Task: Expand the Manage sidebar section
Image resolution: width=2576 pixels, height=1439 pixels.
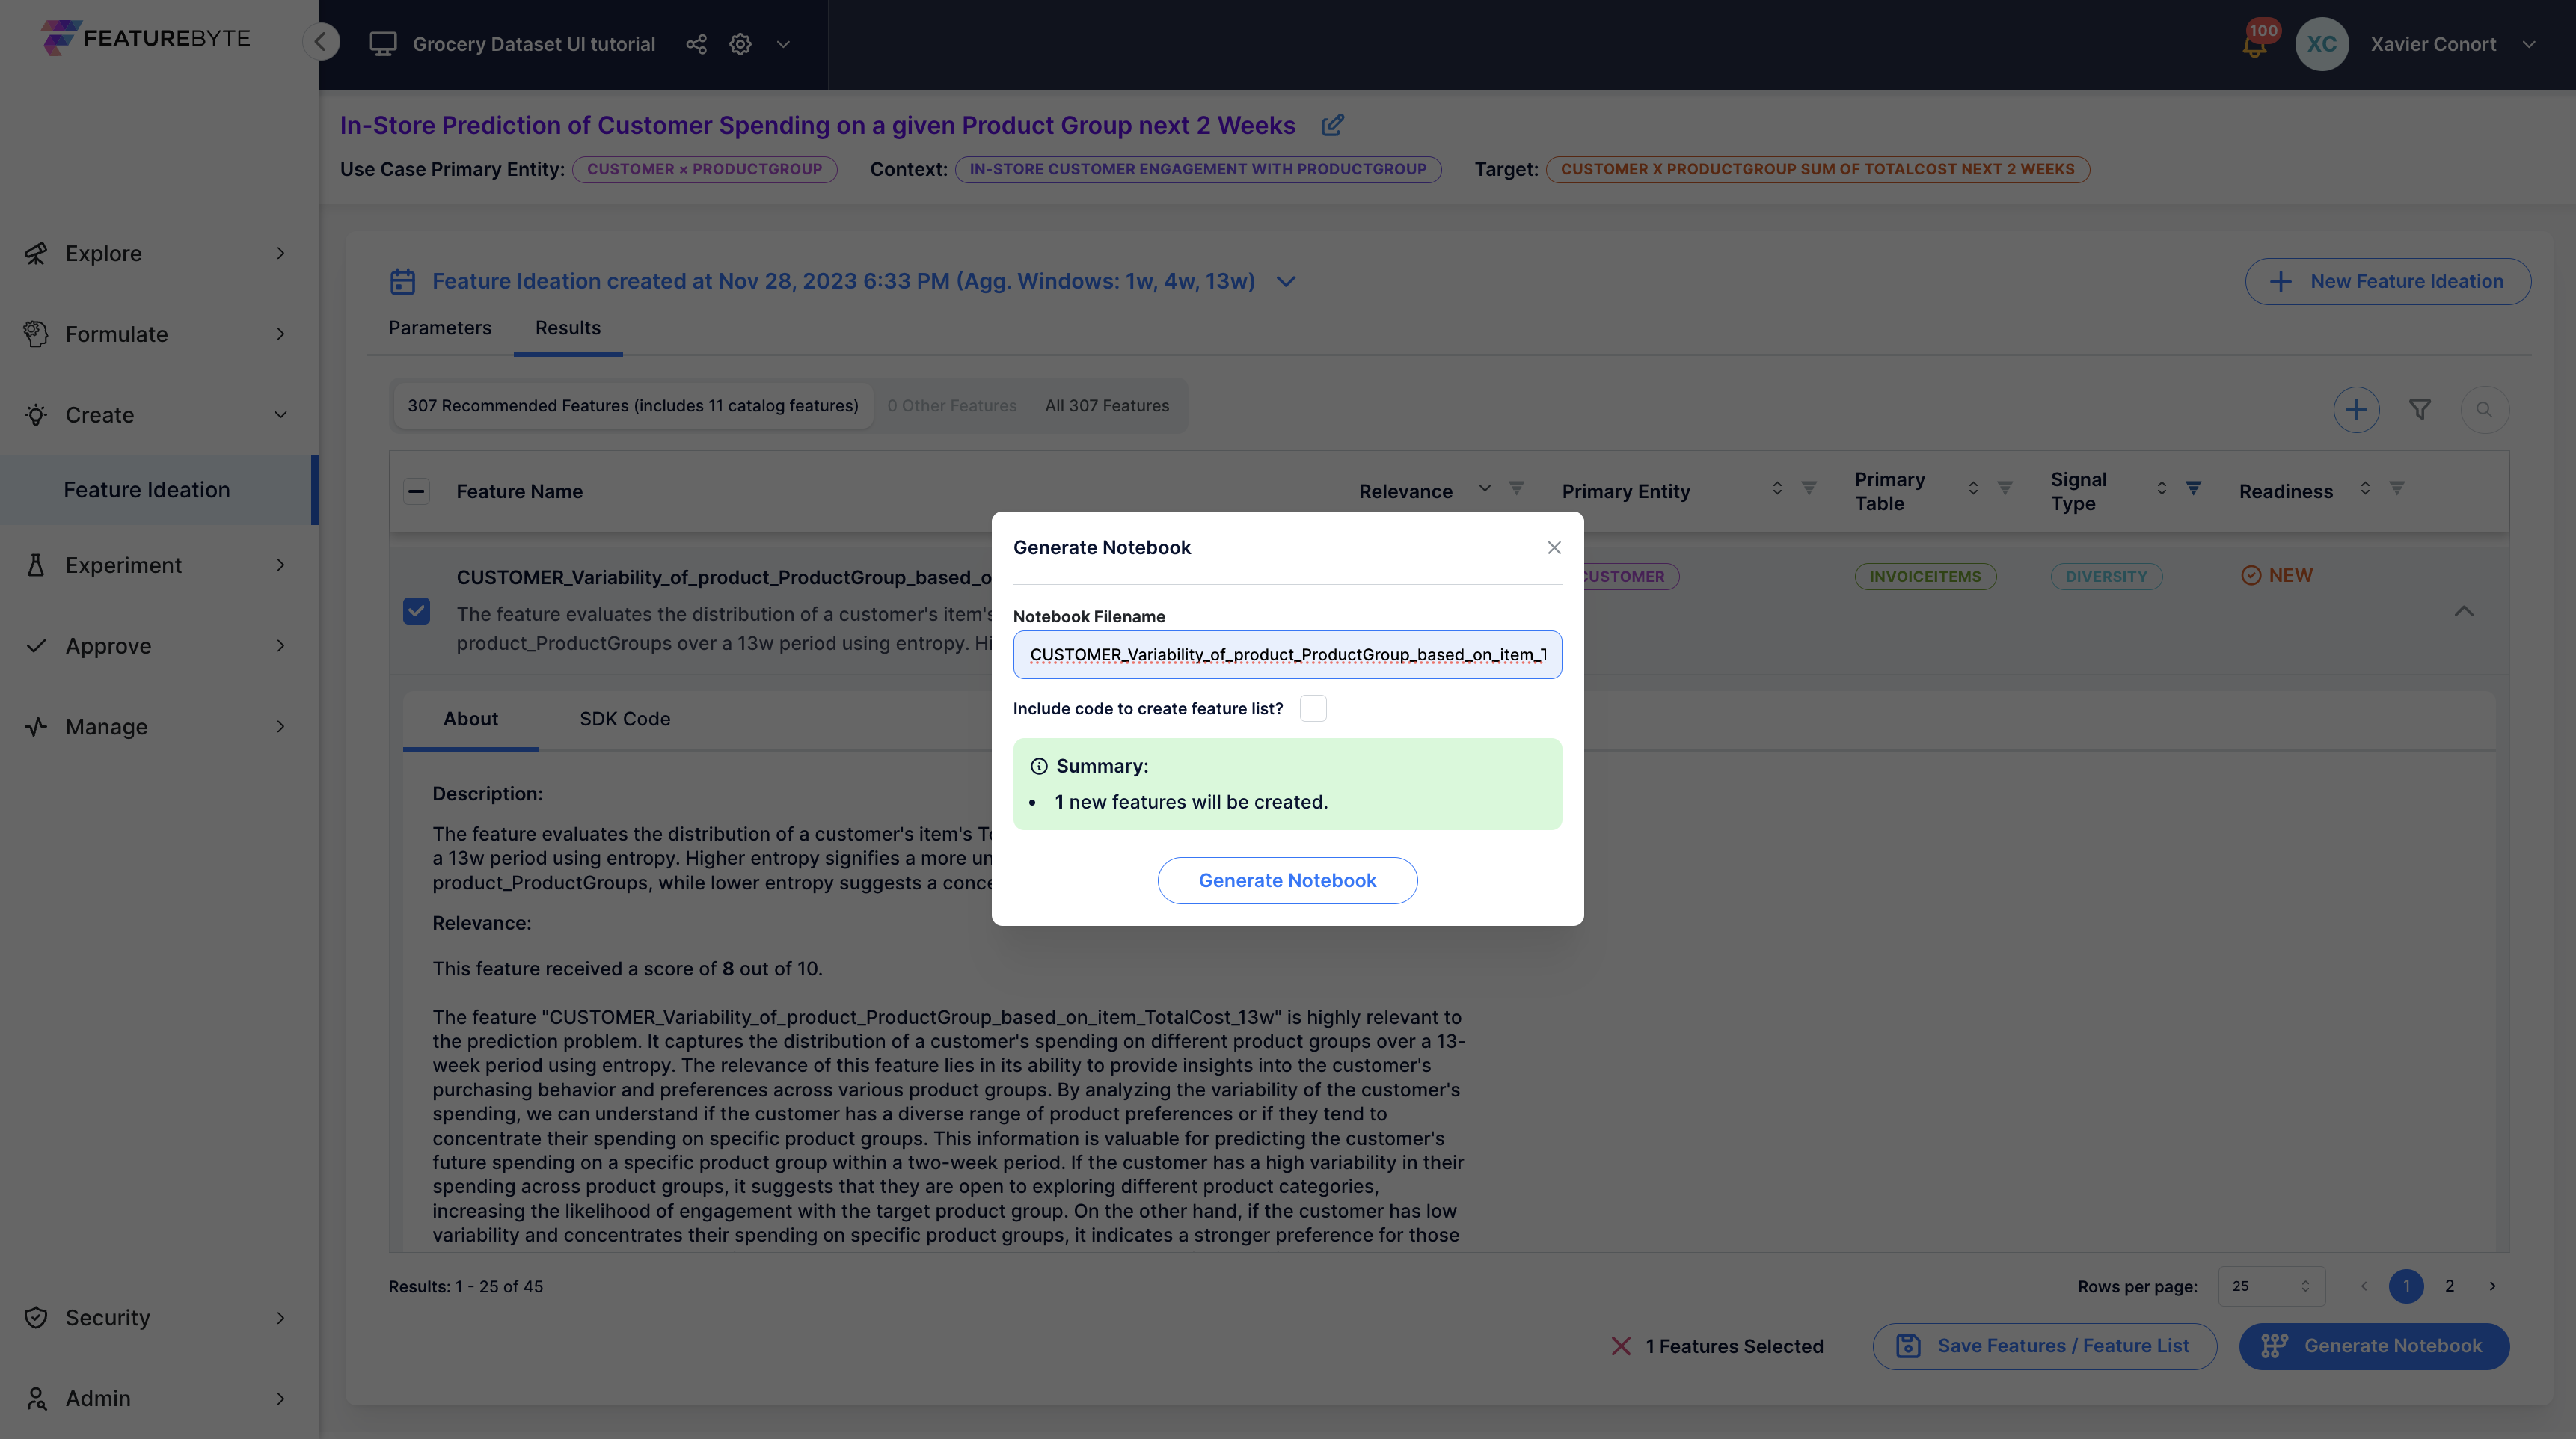Action: pos(158,727)
